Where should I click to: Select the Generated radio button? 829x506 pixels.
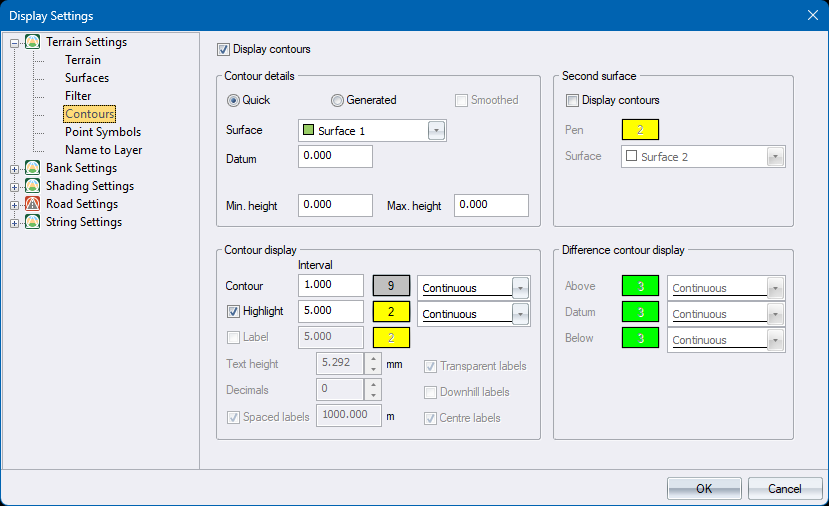coord(338,100)
